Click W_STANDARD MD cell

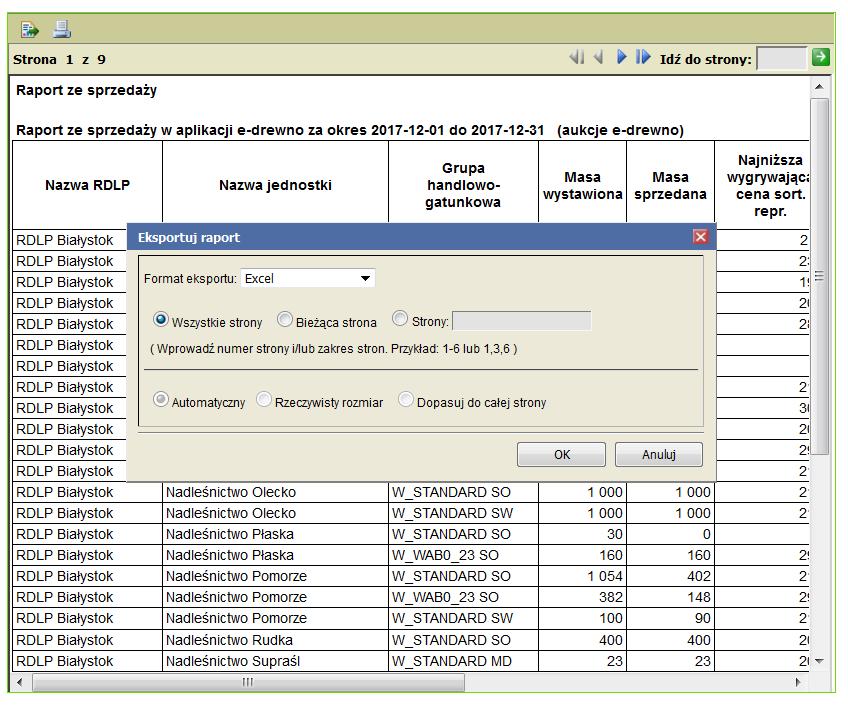(x=463, y=661)
